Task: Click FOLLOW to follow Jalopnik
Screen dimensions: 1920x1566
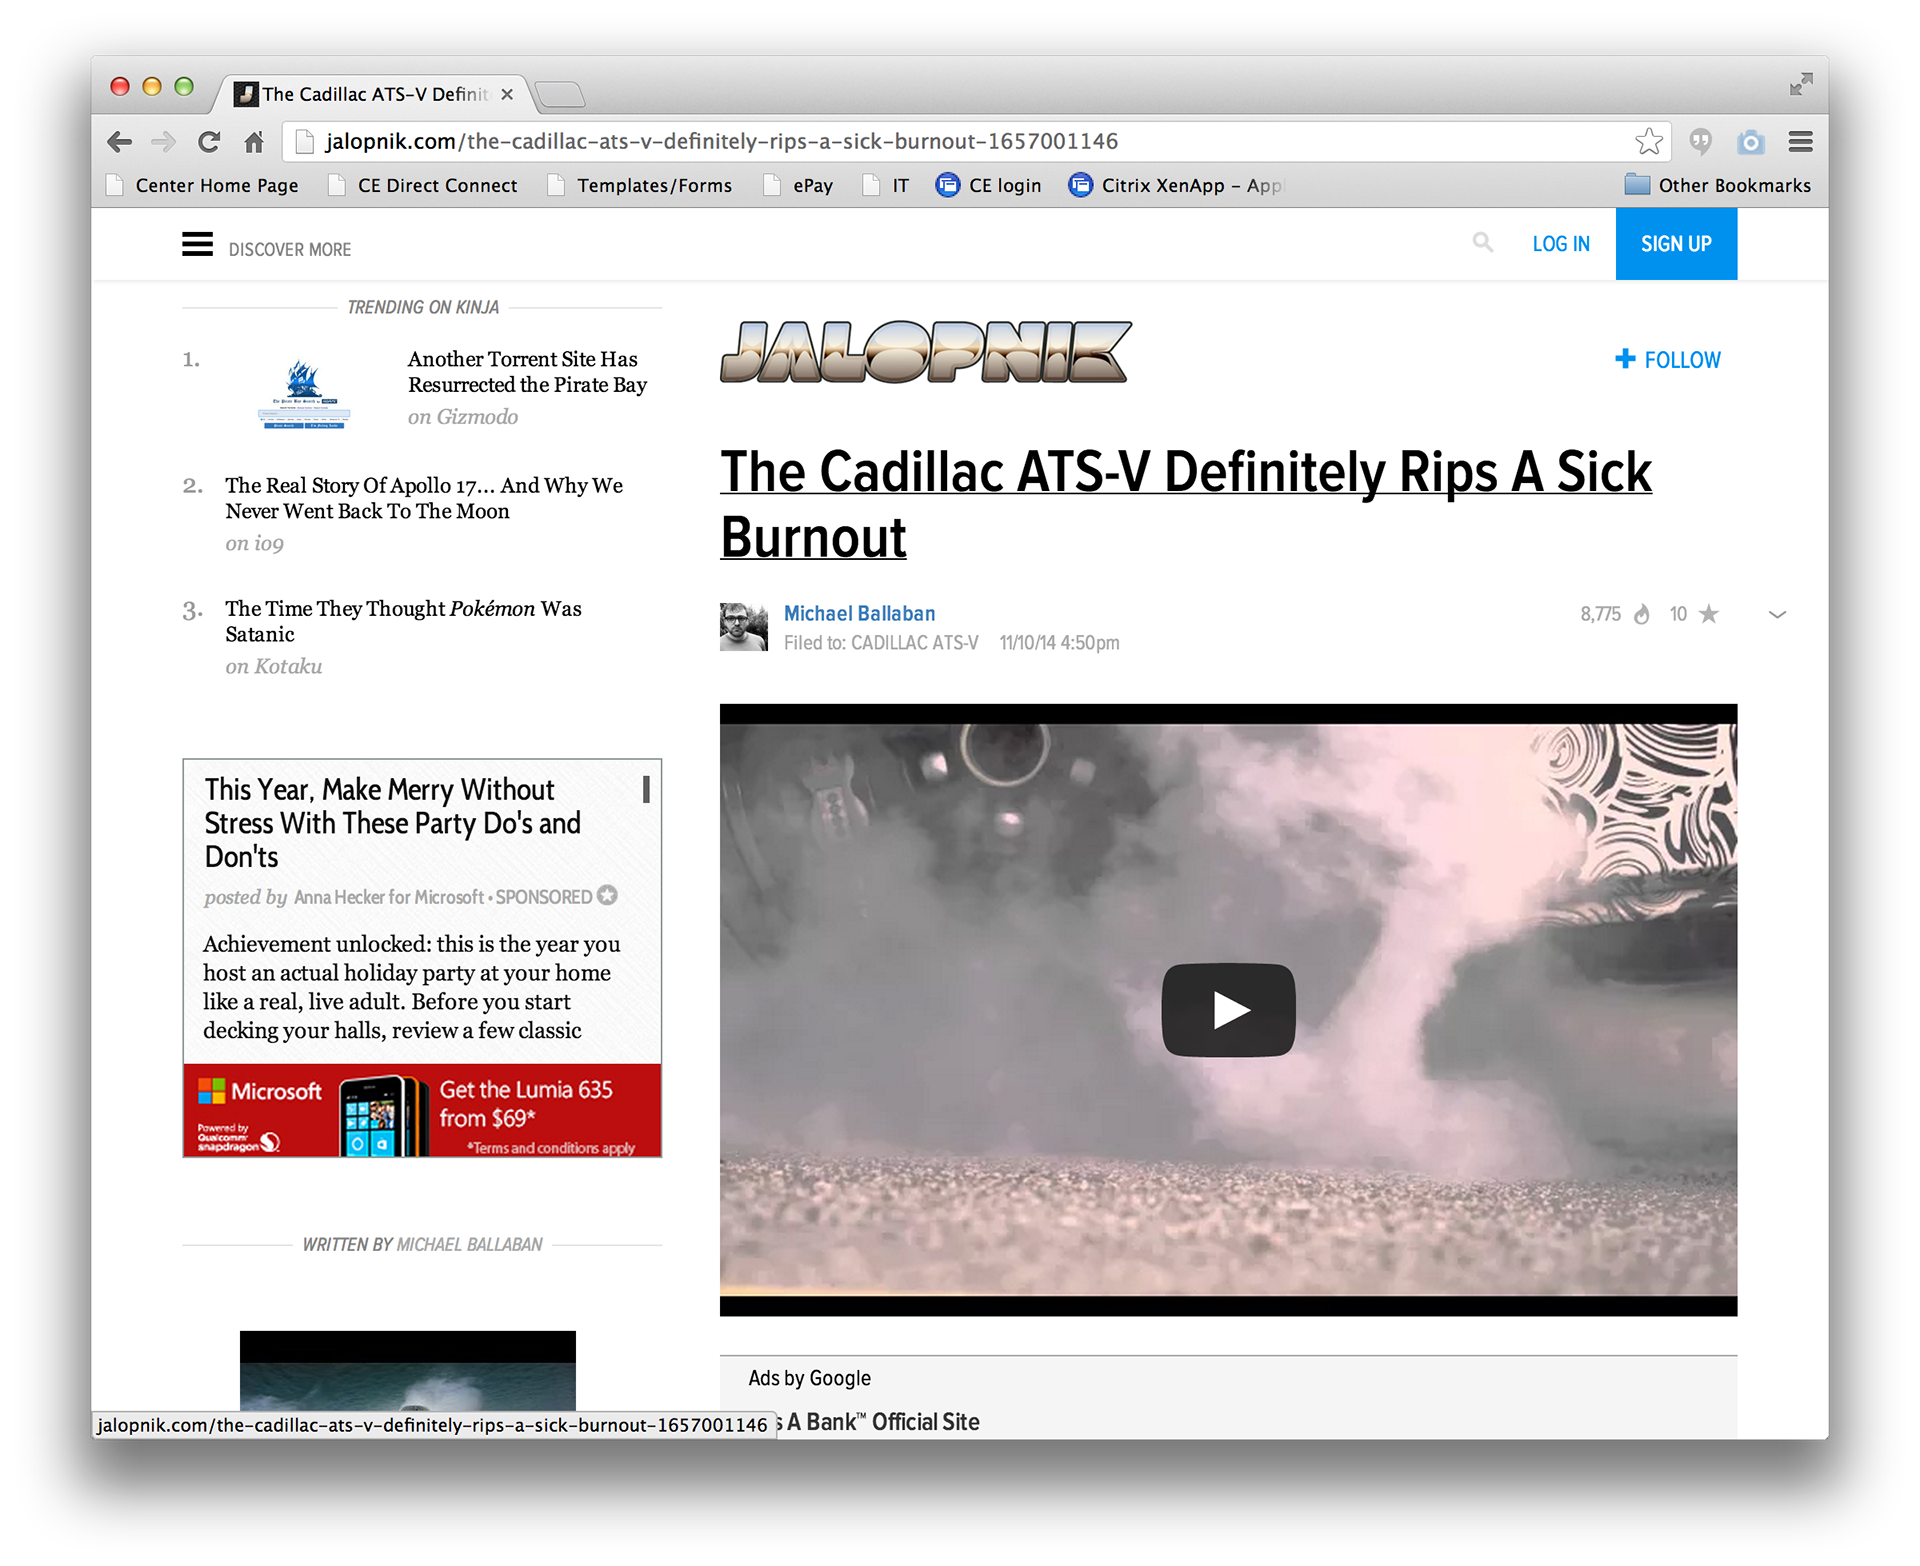Action: click(x=1682, y=360)
